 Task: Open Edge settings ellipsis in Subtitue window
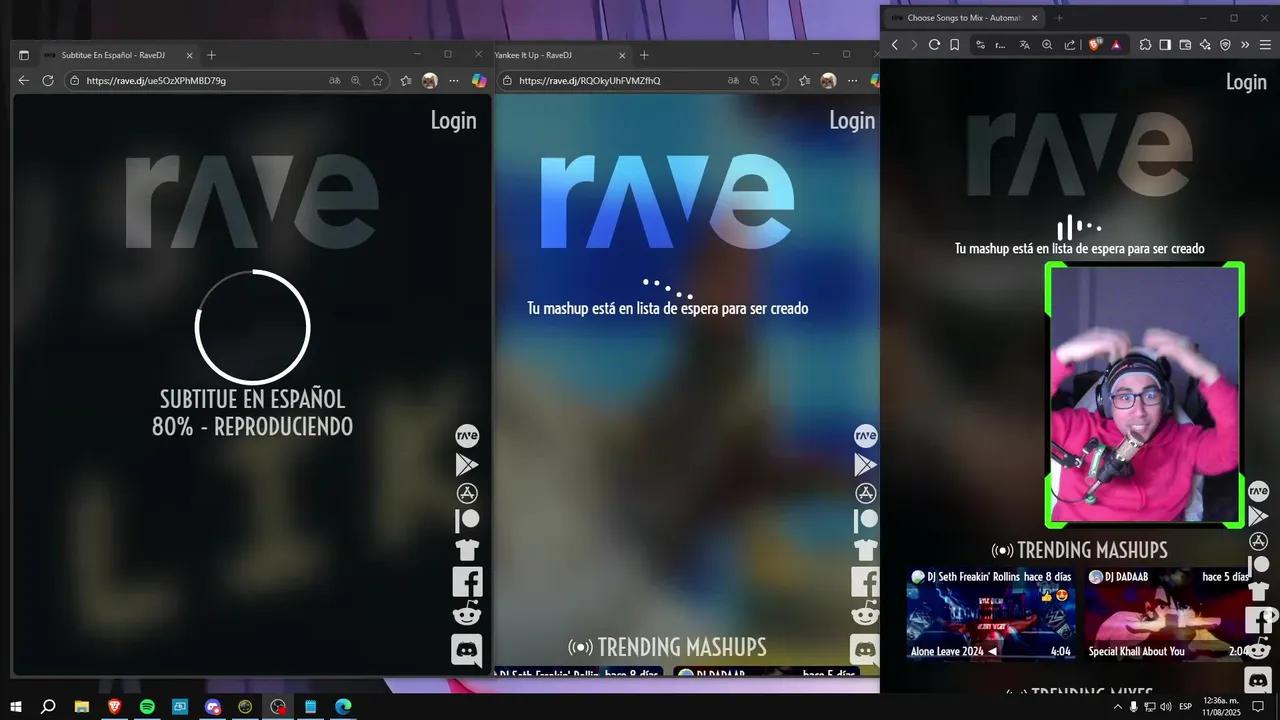coord(454,80)
